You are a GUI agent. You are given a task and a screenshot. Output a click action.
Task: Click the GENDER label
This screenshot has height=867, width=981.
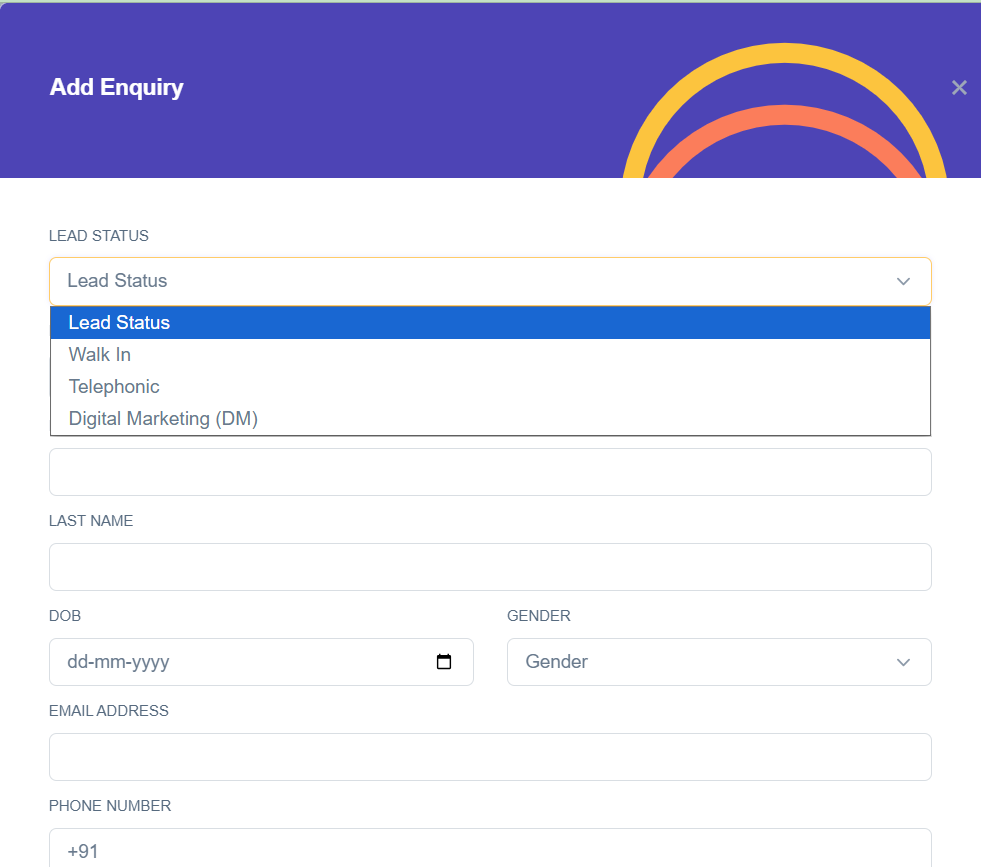click(x=539, y=616)
